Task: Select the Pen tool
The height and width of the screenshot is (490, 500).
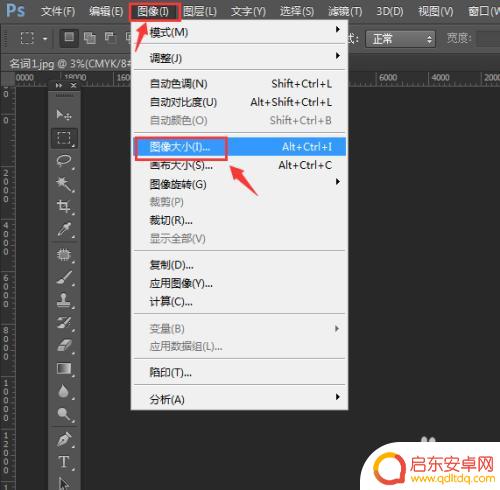Action: [x=64, y=439]
